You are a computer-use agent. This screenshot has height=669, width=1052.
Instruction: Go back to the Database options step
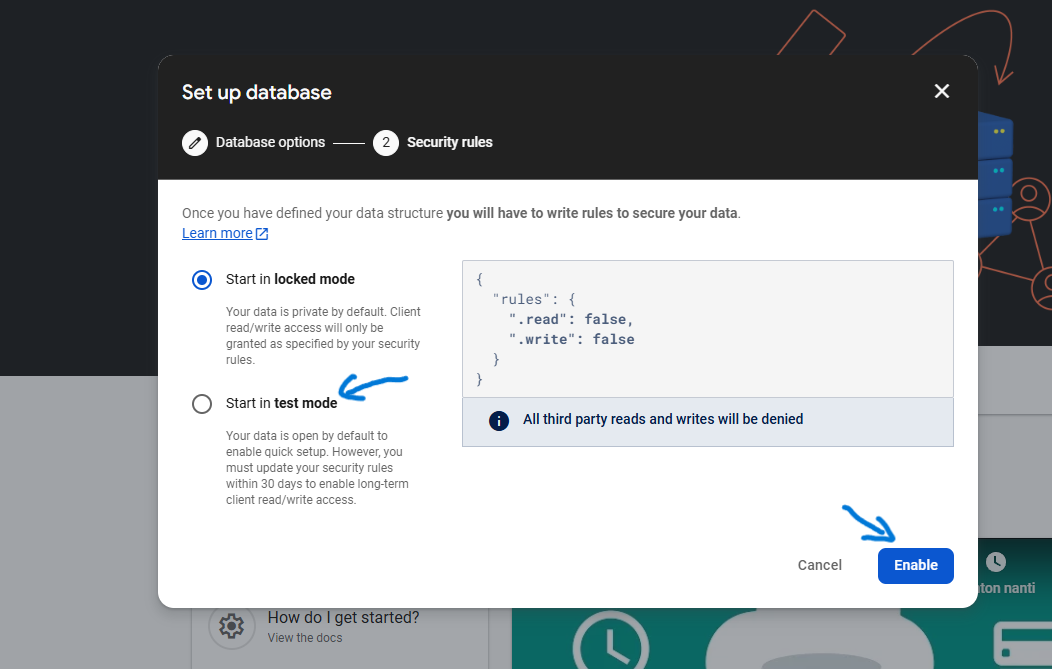tap(270, 142)
